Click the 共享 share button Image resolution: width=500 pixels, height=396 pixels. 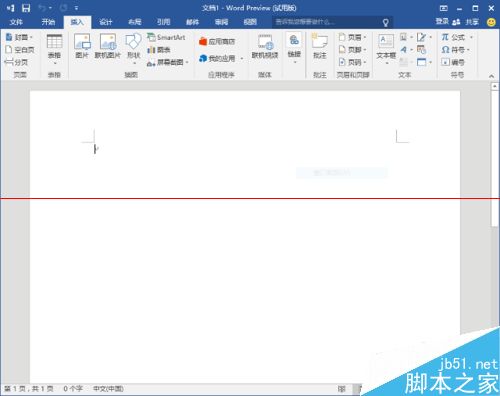click(x=466, y=22)
